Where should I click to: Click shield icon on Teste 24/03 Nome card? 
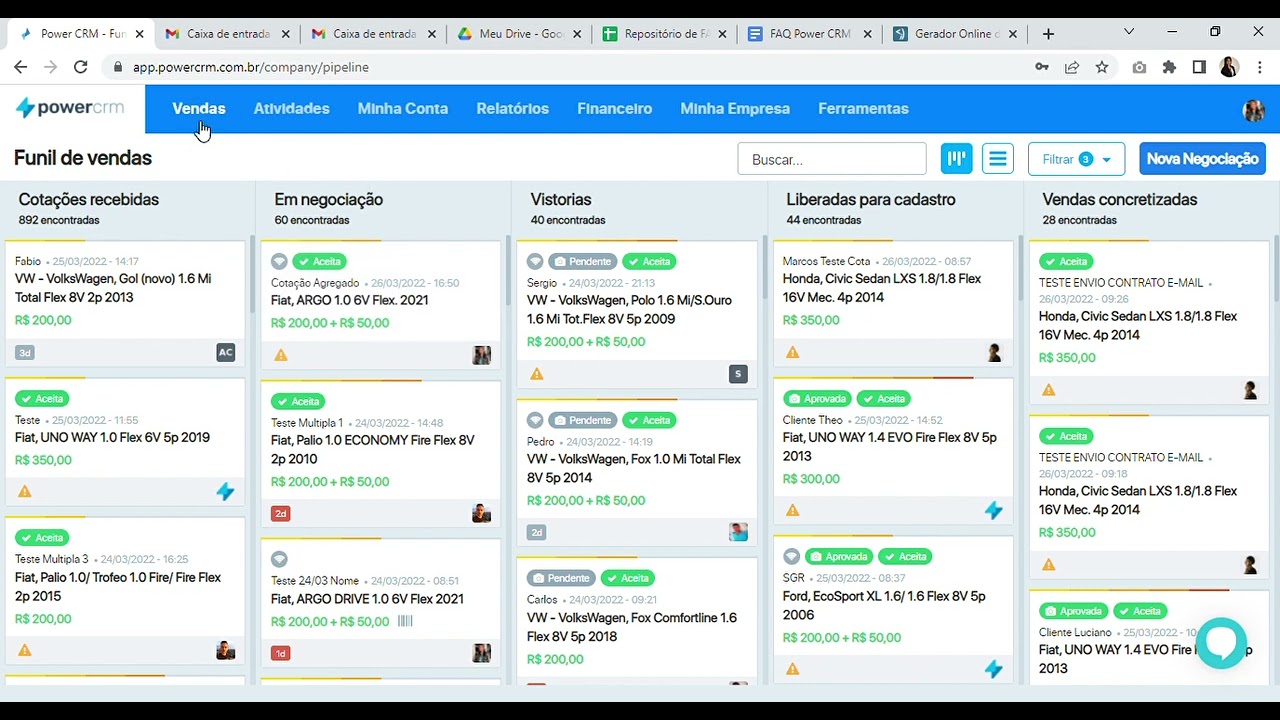(279, 559)
